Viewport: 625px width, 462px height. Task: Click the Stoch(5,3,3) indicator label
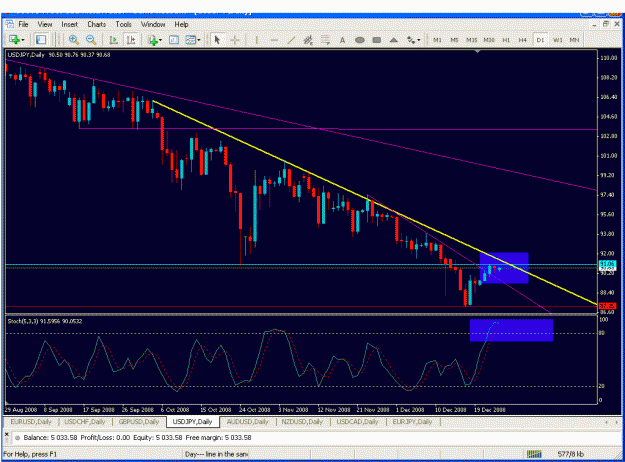[45, 321]
